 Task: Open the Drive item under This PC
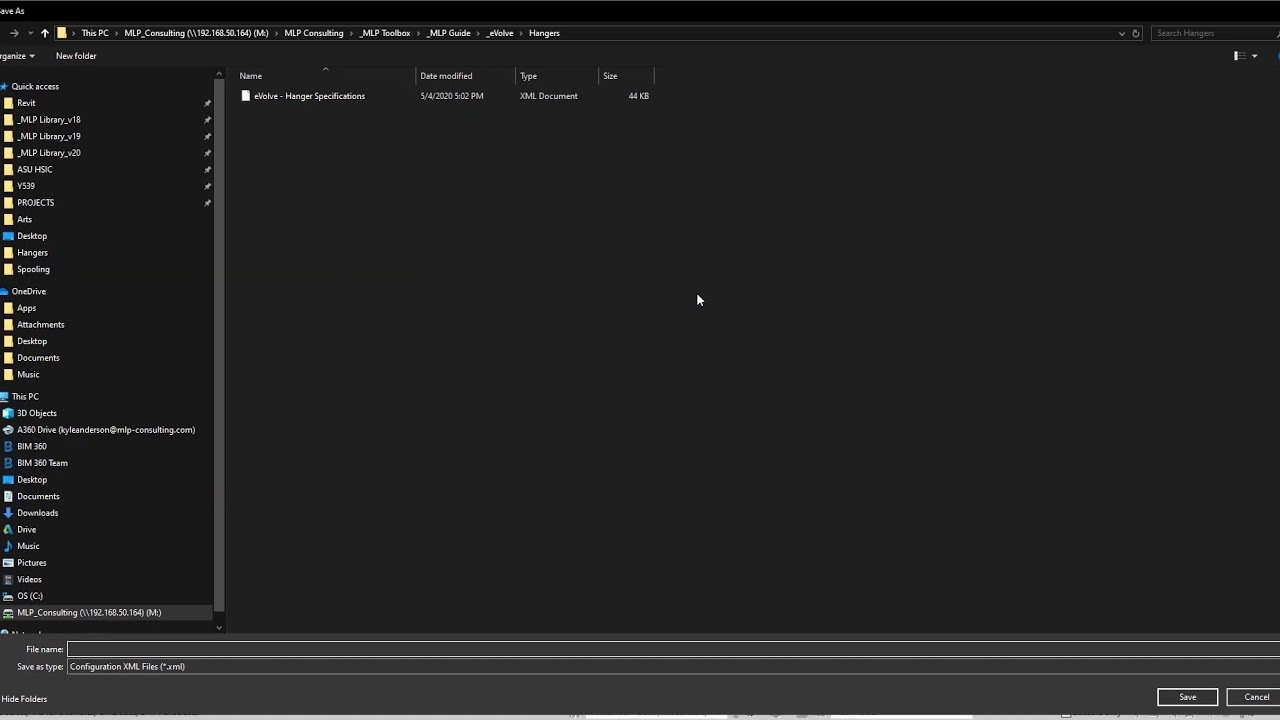pyautogui.click(x=26, y=530)
